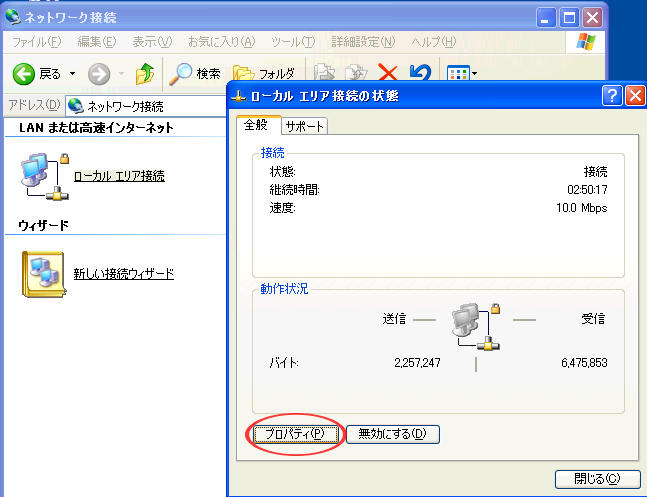
Task: Open the お気に入り(A) menu
Action: pyautogui.click(x=222, y=42)
